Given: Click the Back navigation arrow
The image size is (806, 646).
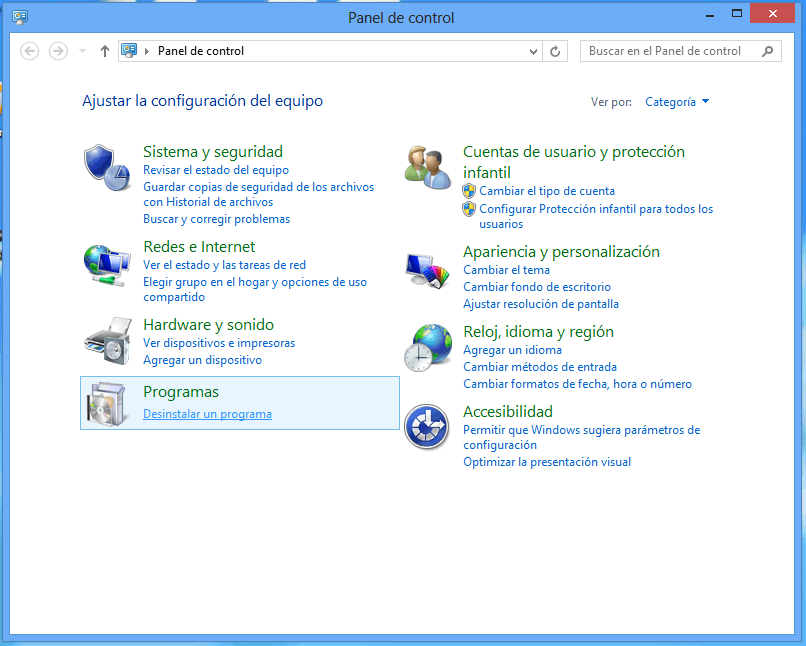Looking at the screenshot, I should click(x=29, y=51).
